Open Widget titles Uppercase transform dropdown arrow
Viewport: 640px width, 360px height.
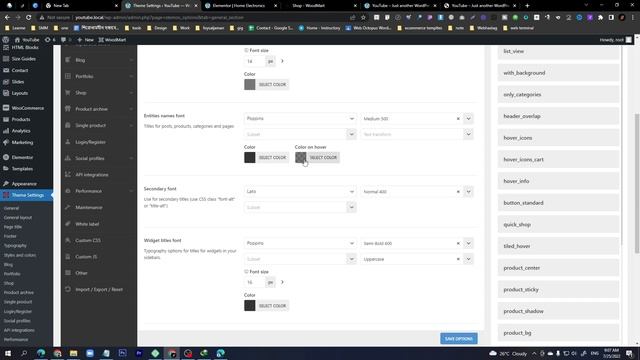click(469, 259)
